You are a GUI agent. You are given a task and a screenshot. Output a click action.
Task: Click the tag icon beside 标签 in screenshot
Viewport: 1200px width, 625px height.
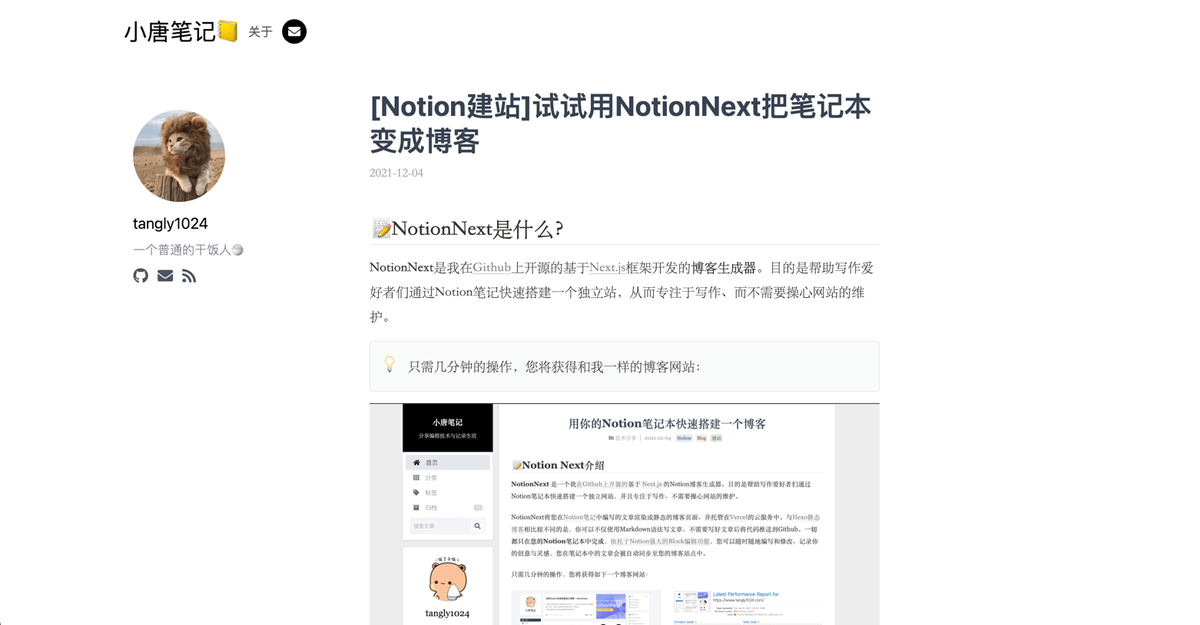416,493
